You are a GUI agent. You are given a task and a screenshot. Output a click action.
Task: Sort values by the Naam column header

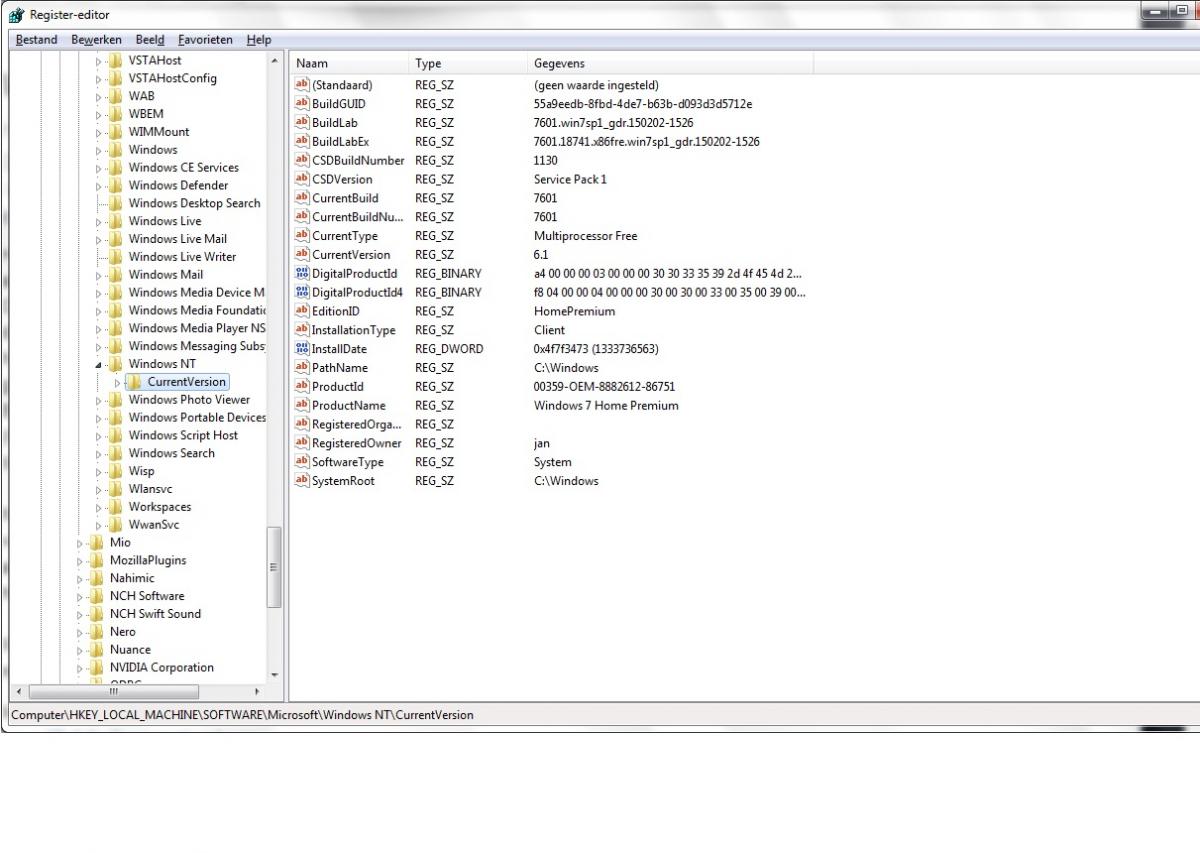349,64
